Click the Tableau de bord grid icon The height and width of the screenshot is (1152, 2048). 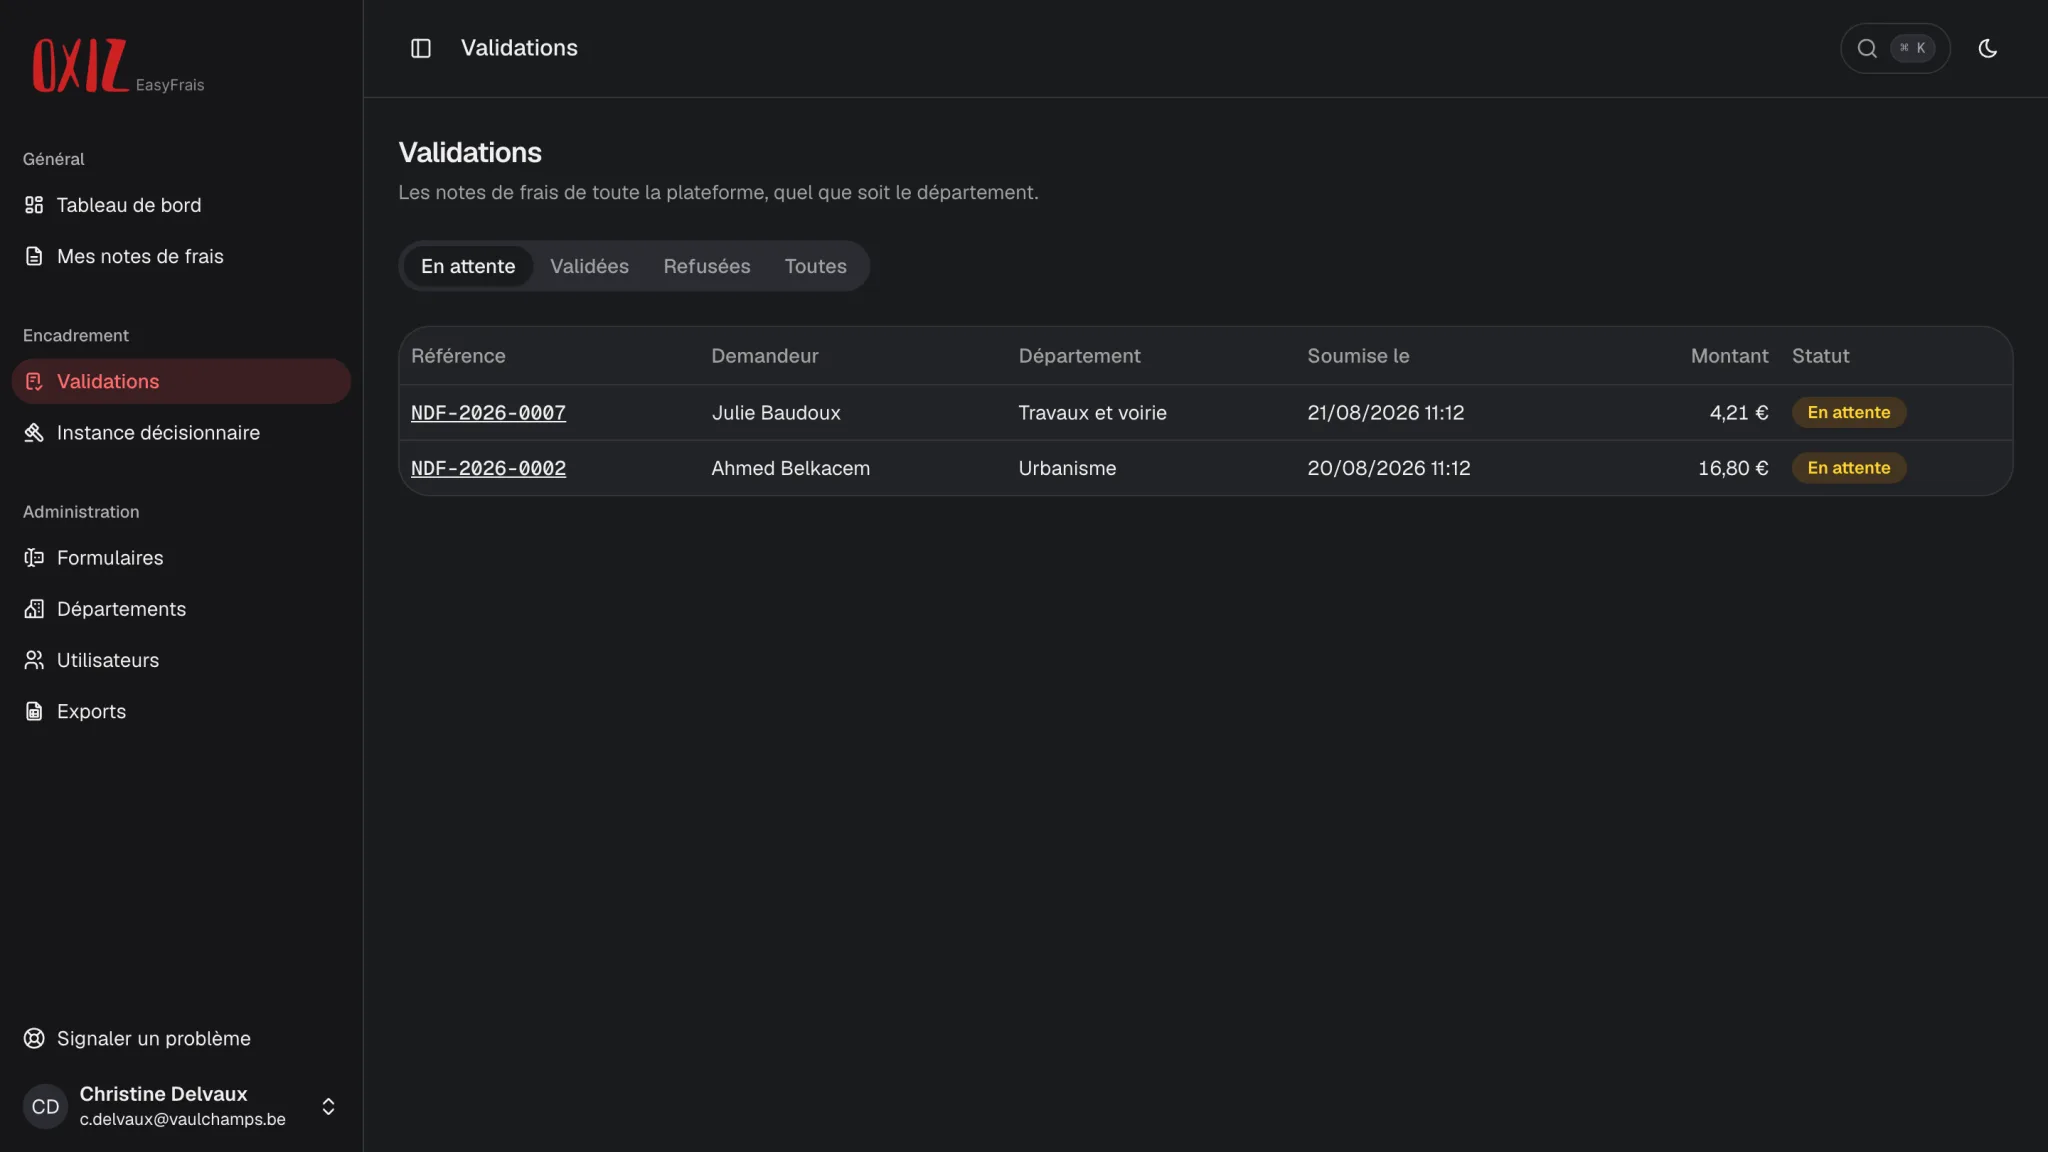tap(34, 205)
